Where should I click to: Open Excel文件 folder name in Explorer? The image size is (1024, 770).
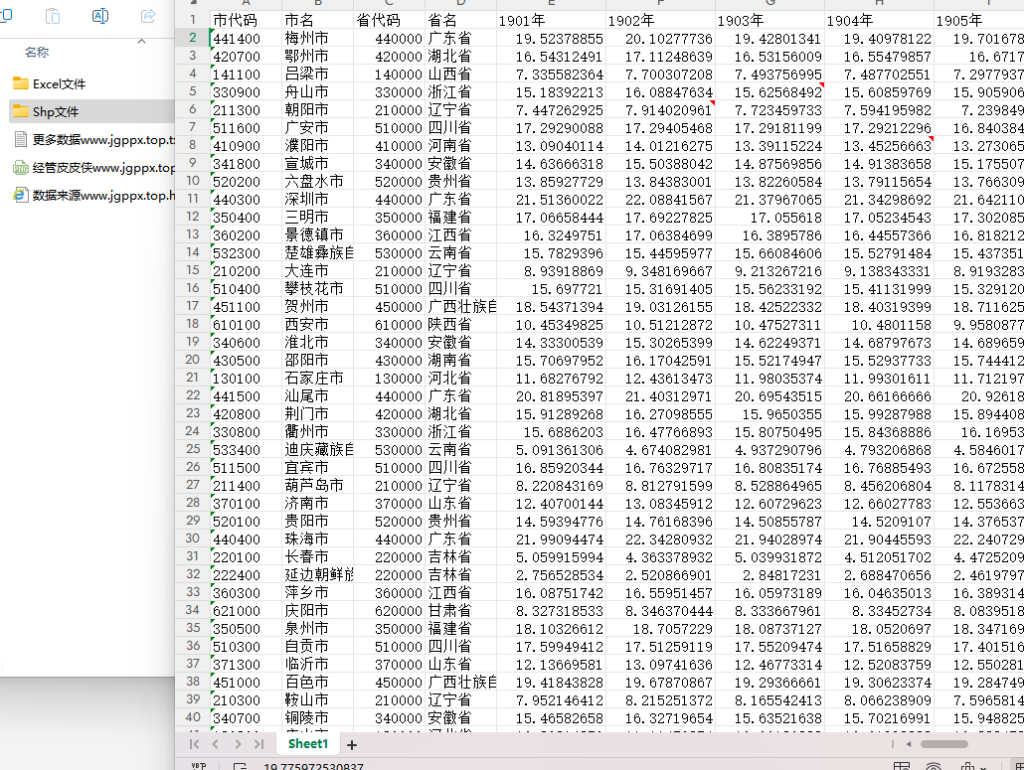point(59,84)
